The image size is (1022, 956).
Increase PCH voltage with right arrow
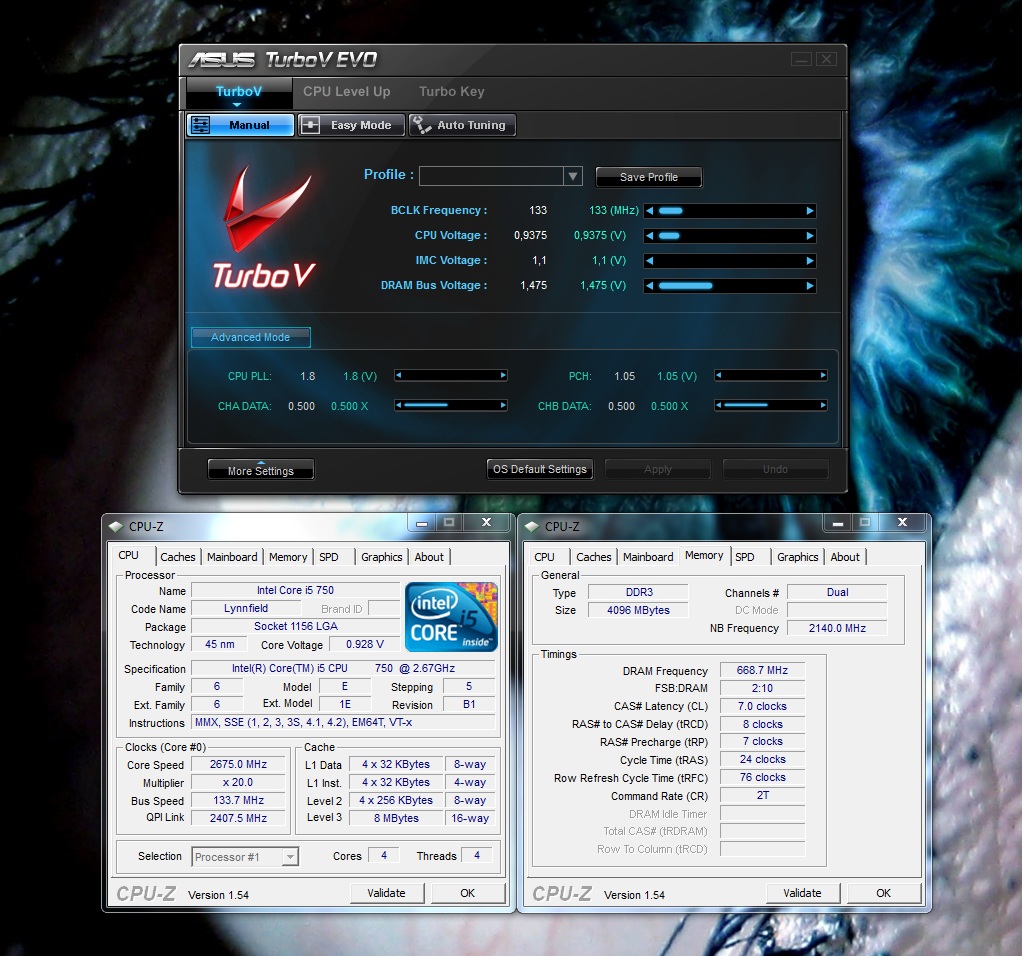[x=823, y=375]
